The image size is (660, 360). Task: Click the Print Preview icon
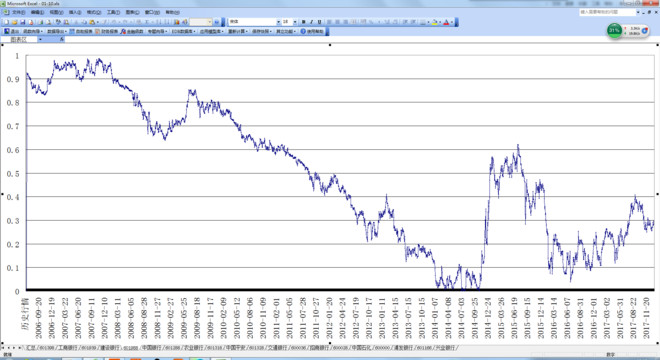[x=48, y=22]
